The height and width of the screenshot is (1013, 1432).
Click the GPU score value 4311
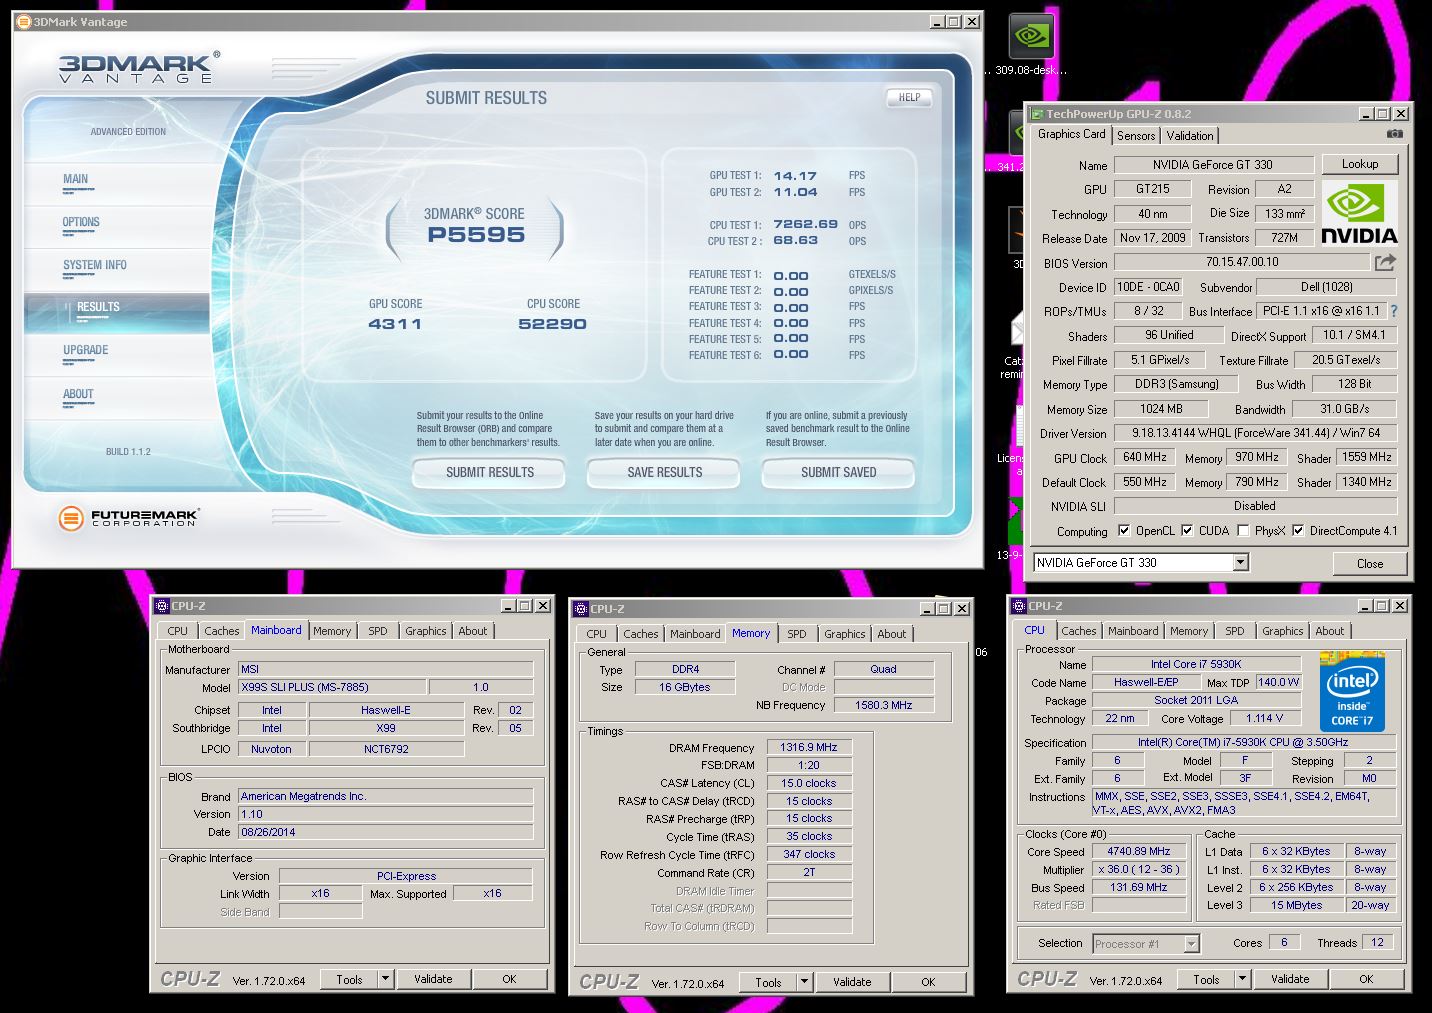coord(395,324)
